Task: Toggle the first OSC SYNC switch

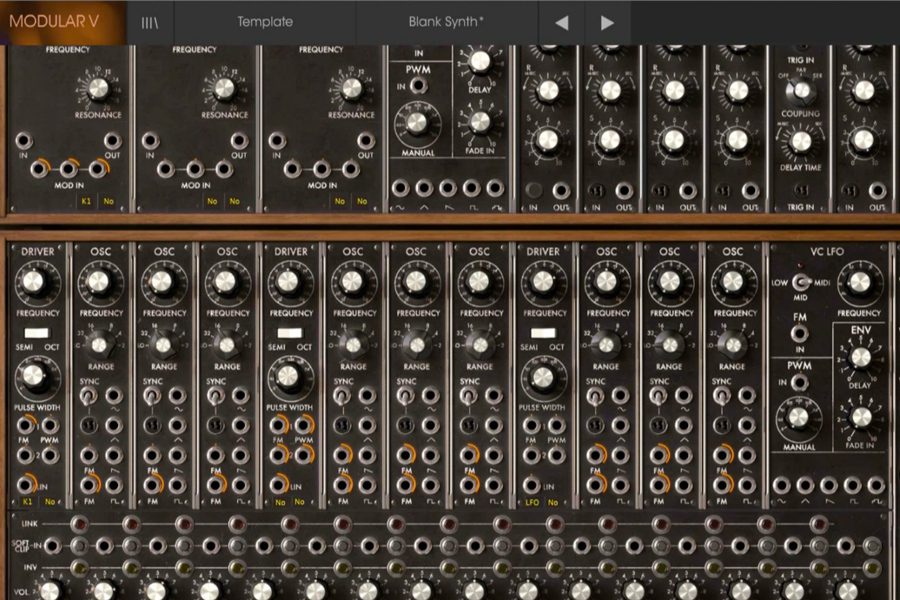Action: pos(88,396)
